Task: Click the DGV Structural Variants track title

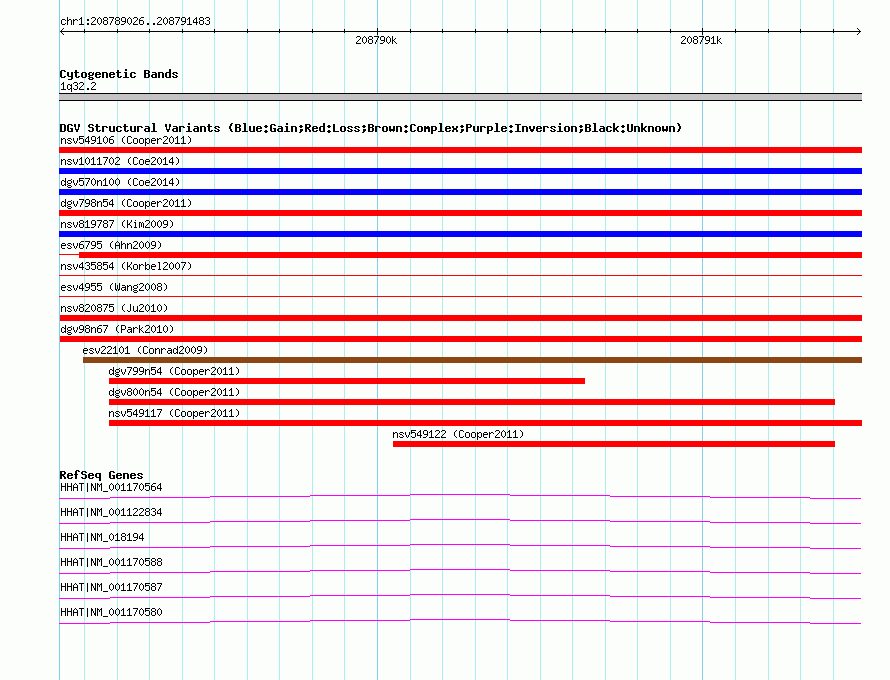Action: [x=371, y=128]
